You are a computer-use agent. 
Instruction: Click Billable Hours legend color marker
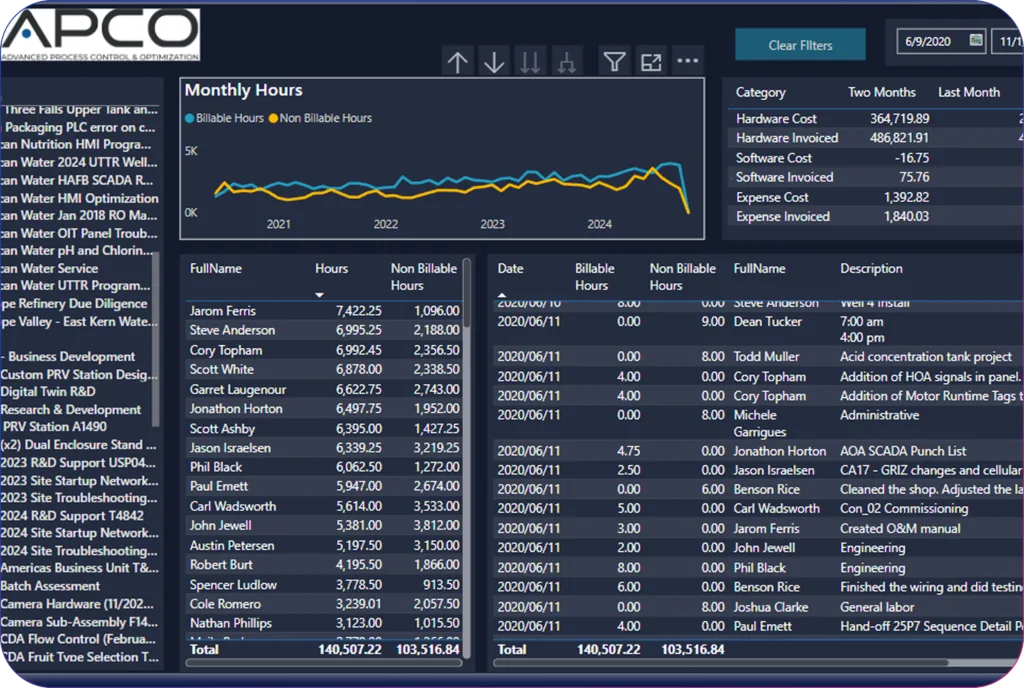click(190, 118)
